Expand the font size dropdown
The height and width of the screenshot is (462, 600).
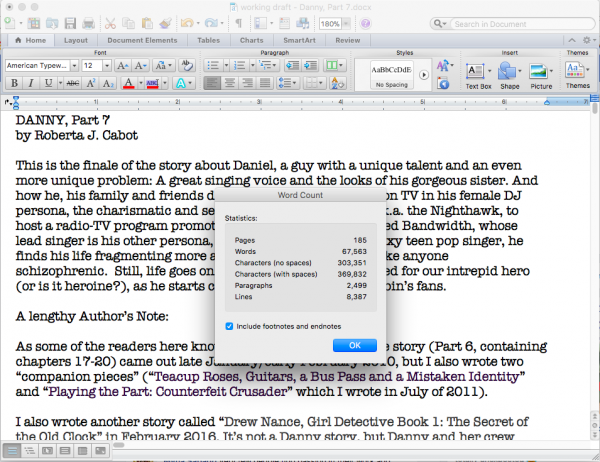[106, 65]
